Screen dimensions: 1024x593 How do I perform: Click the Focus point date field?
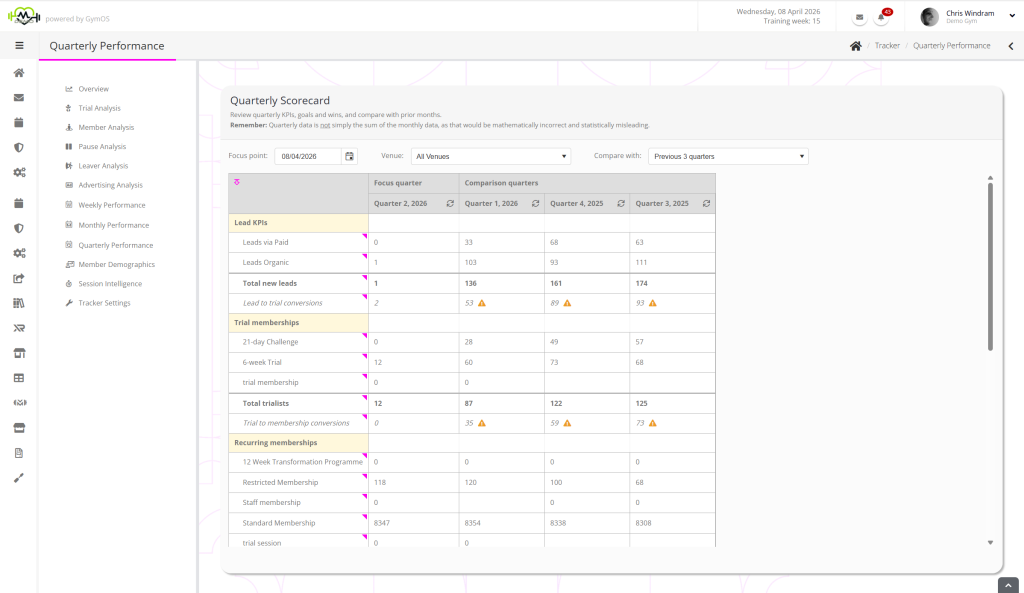(x=308, y=156)
